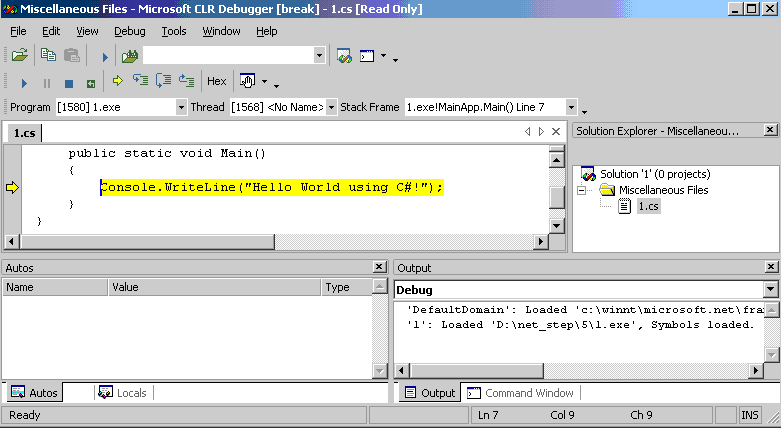Open the Breakpoints icon dropdown arrow

coord(264,81)
